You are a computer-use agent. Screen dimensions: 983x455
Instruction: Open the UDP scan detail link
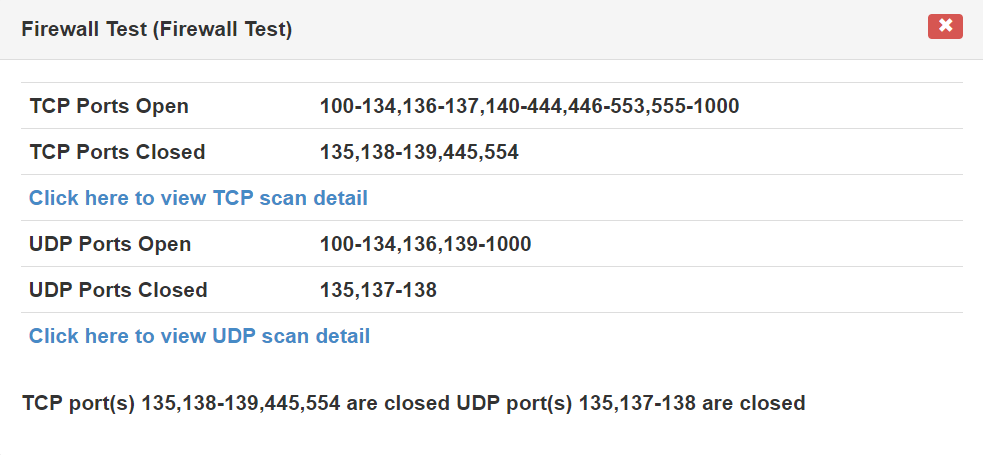pos(199,336)
